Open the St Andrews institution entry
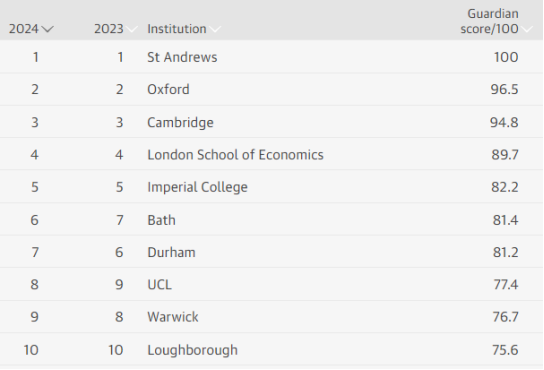This screenshot has height=370, width=544. (182, 57)
